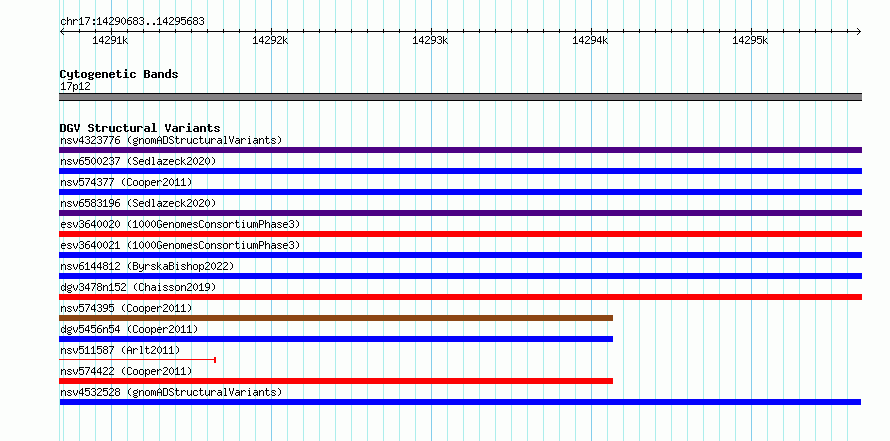This screenshot has width=890, height=441.
Task: Click the 14293k ruler tick label
Action: click(x=430, y=40)
